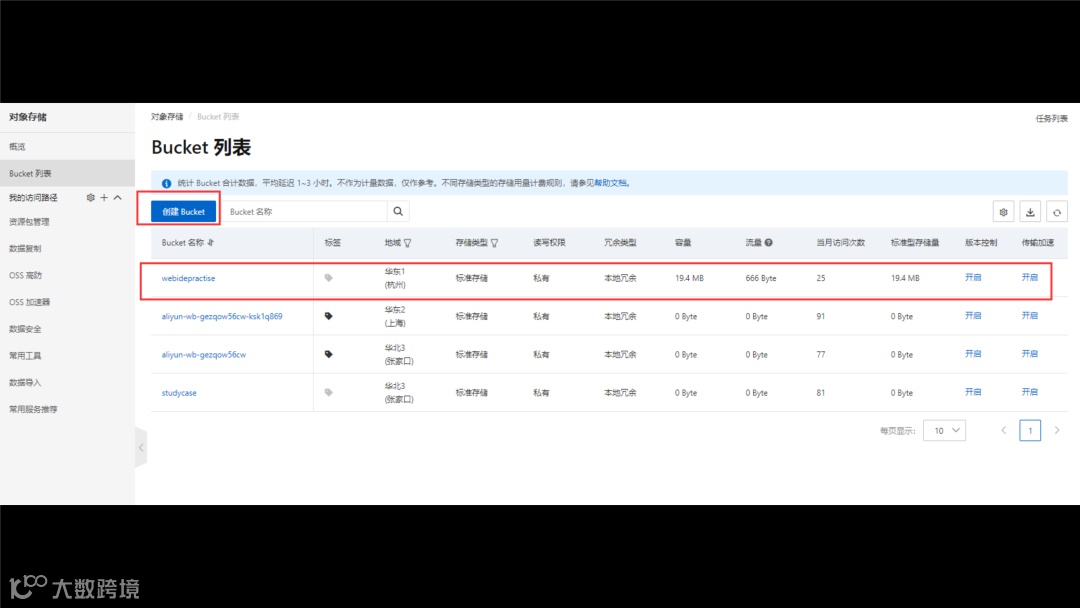Go to 概览 in sidebar
Viewport: 1080px width, 608px height.
[x=17, y=147]
